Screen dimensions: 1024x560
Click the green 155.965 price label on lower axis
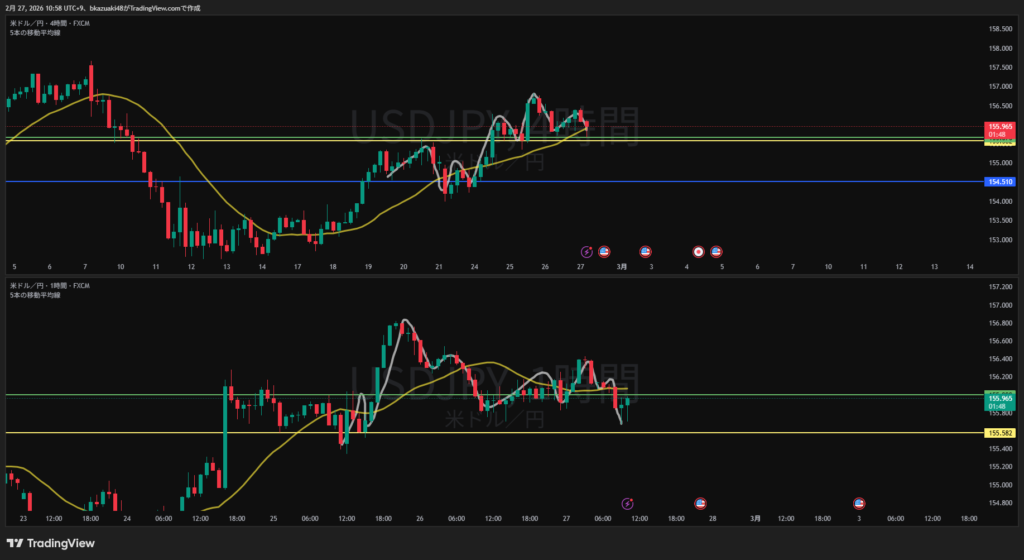(1000, 398)
